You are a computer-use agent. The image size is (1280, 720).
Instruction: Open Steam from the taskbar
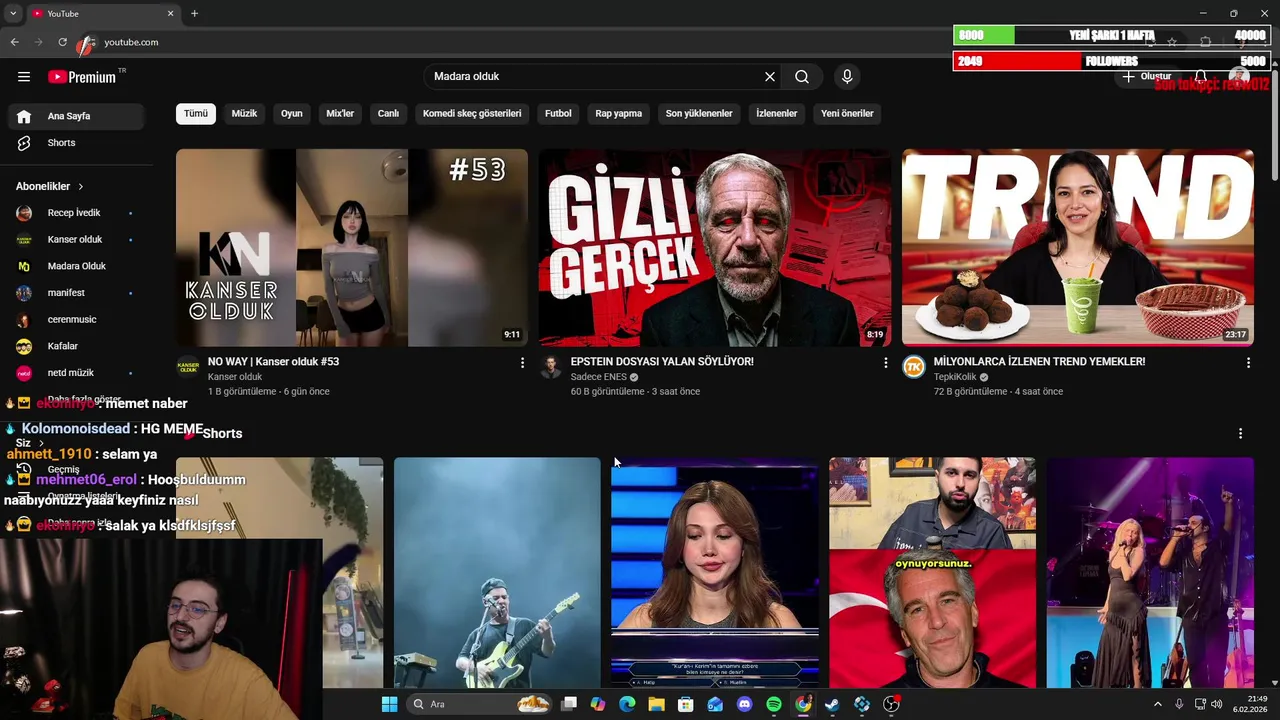click(x=832, y=704)
